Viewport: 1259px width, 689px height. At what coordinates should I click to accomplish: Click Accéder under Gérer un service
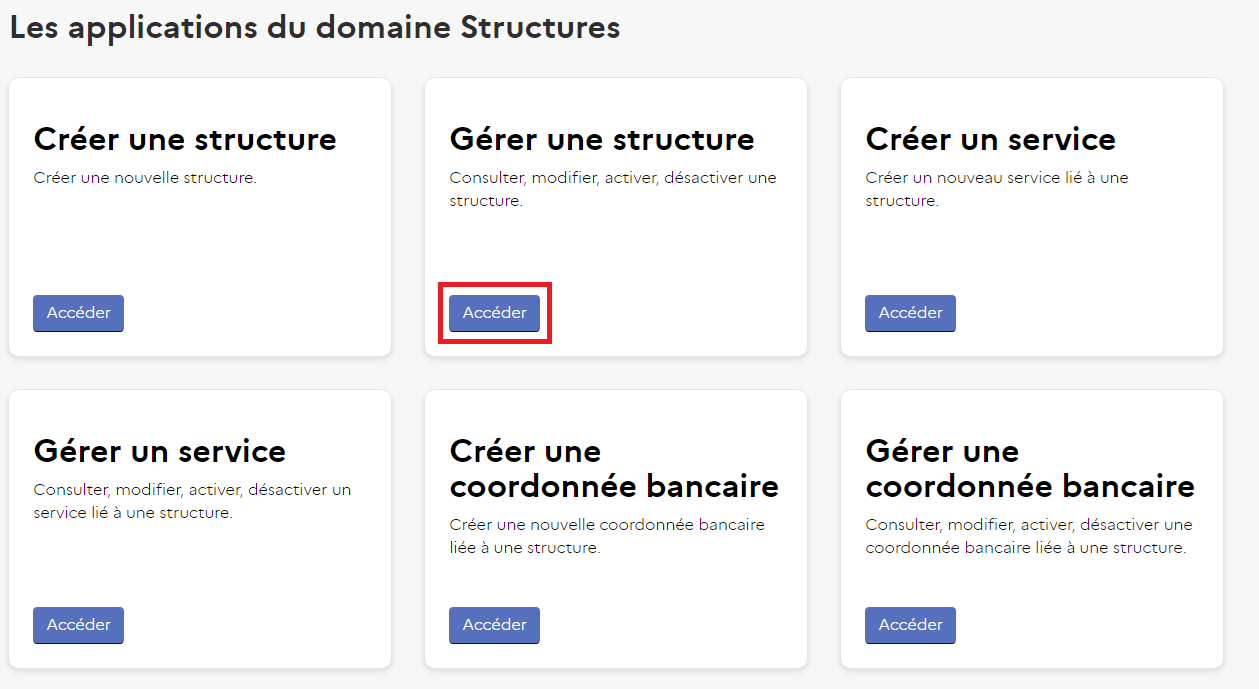tap(78, 625)
